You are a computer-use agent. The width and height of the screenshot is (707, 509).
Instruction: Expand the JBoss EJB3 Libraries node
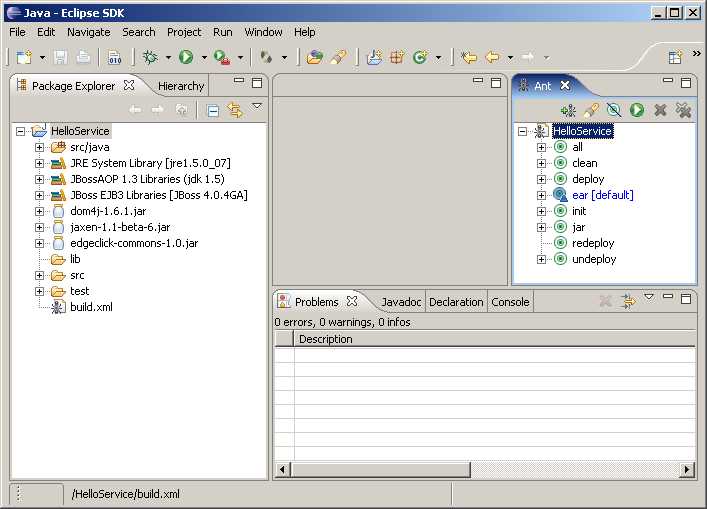pyautogui.click(x=39, y=195)
